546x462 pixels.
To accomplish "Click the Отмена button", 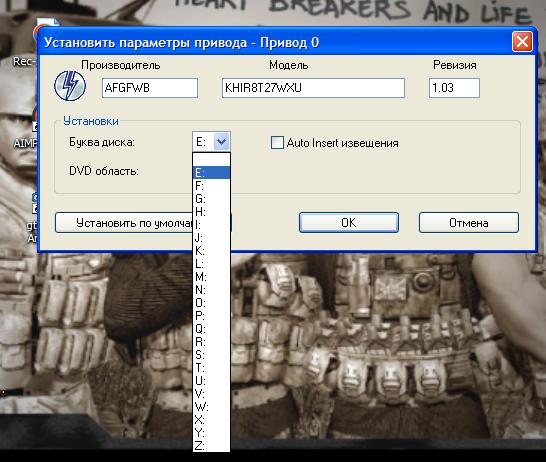I will click(x=469, y=222).
